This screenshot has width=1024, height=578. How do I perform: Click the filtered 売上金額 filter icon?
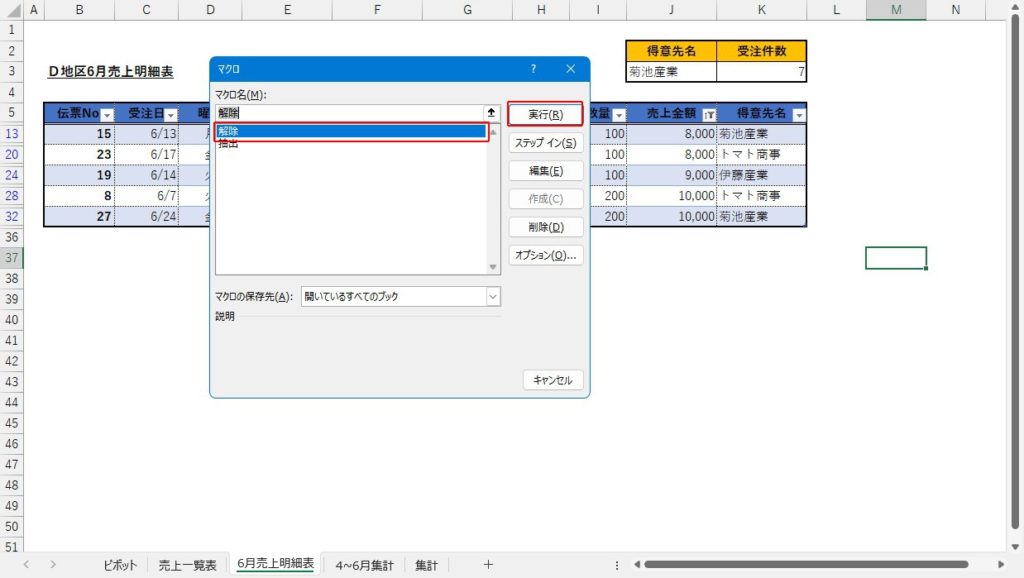[x=709, y=114]
